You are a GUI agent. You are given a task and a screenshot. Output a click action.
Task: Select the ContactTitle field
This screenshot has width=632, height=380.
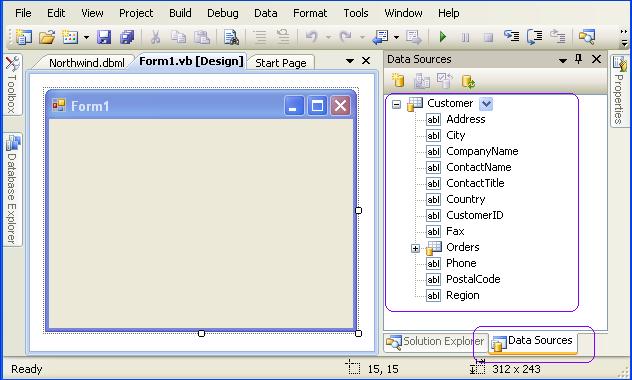[x=475, y=183]
